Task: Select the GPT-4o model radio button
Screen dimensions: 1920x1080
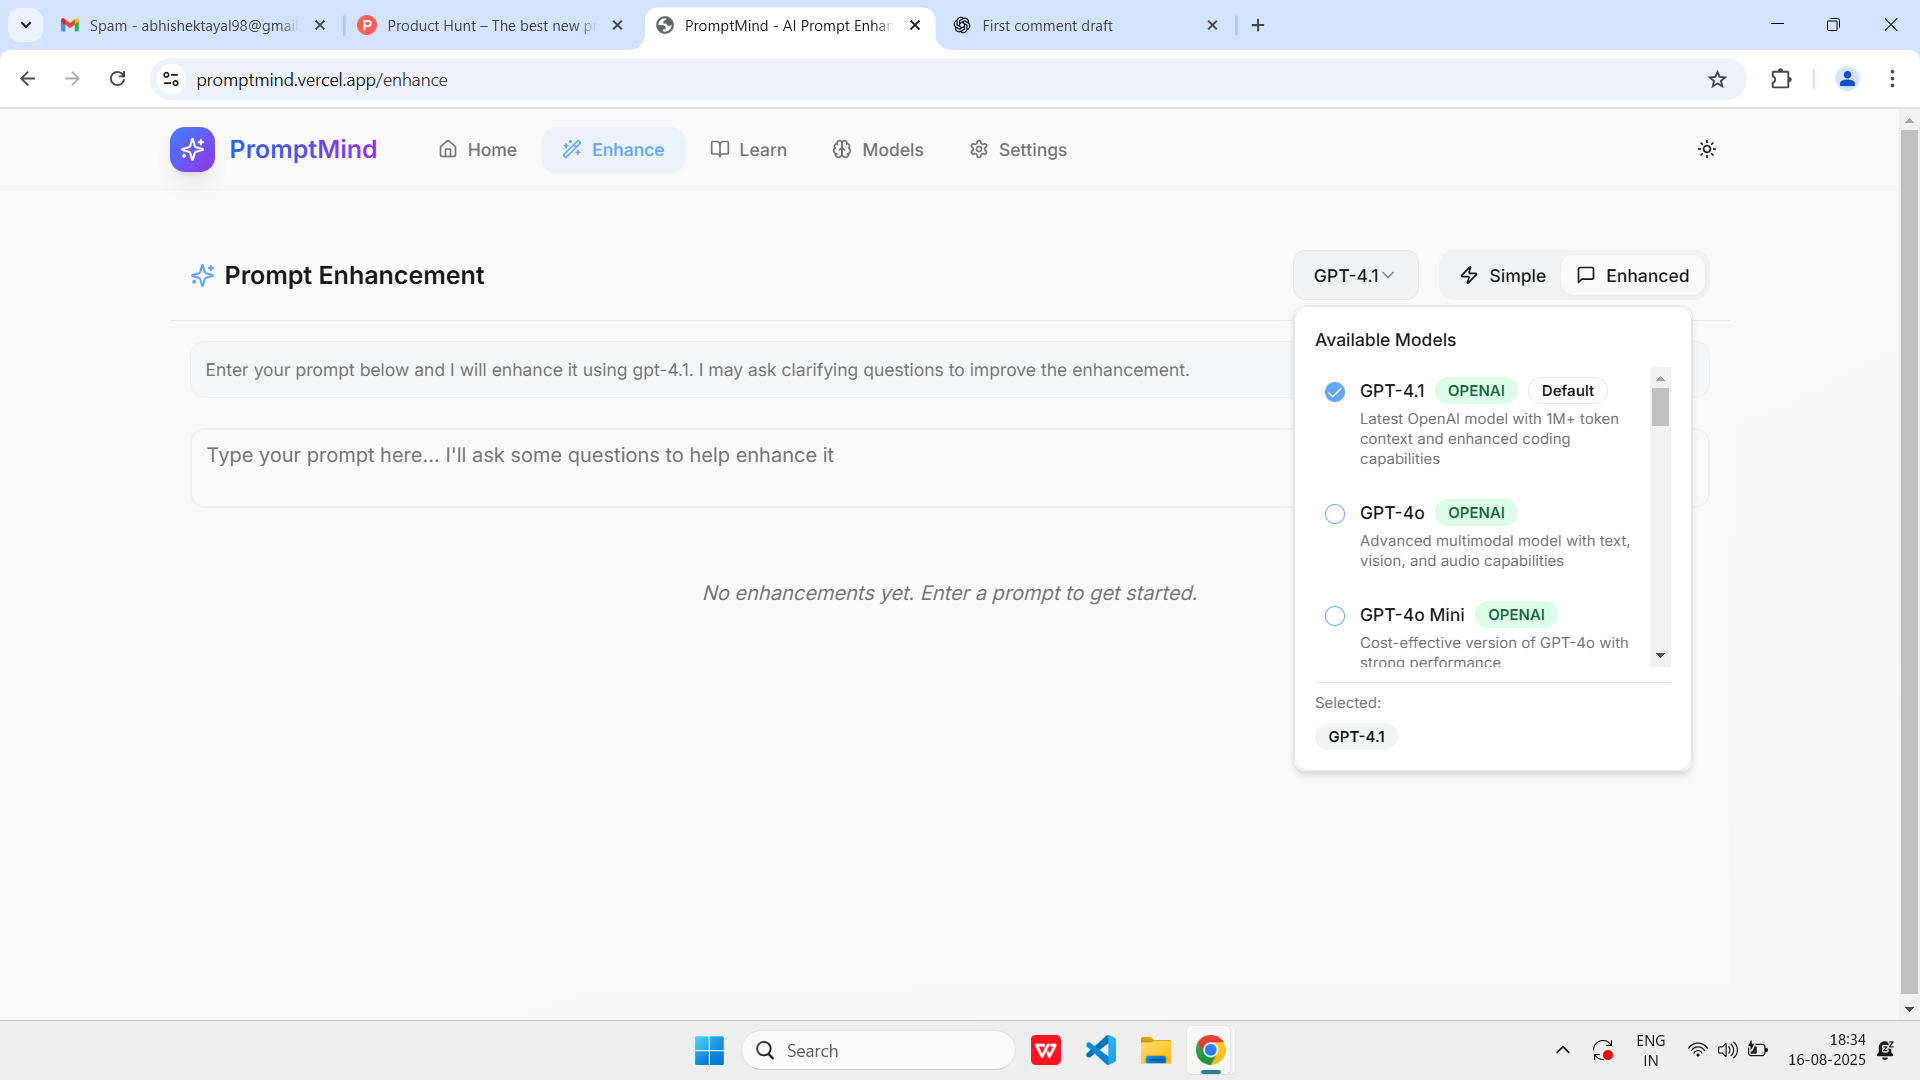Action: [x=1335, y=514]
